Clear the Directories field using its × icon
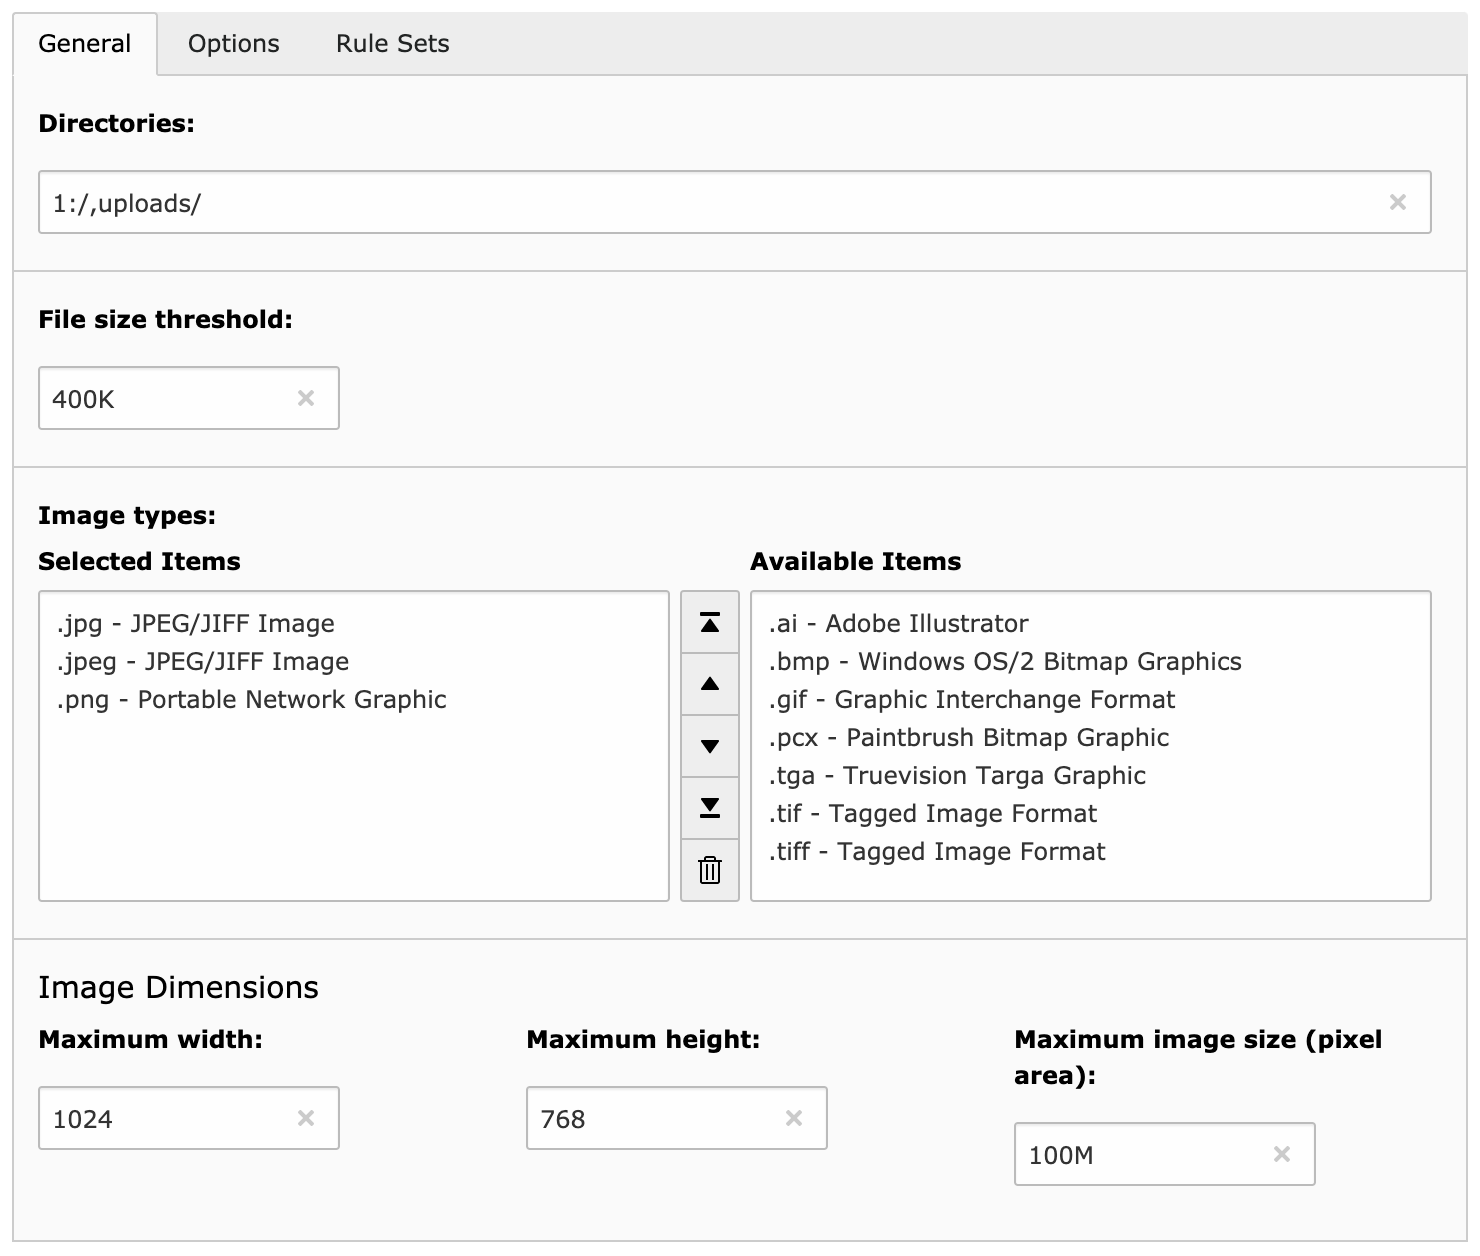Viewport: 1480px width, 1256px height. [1399, 202]
